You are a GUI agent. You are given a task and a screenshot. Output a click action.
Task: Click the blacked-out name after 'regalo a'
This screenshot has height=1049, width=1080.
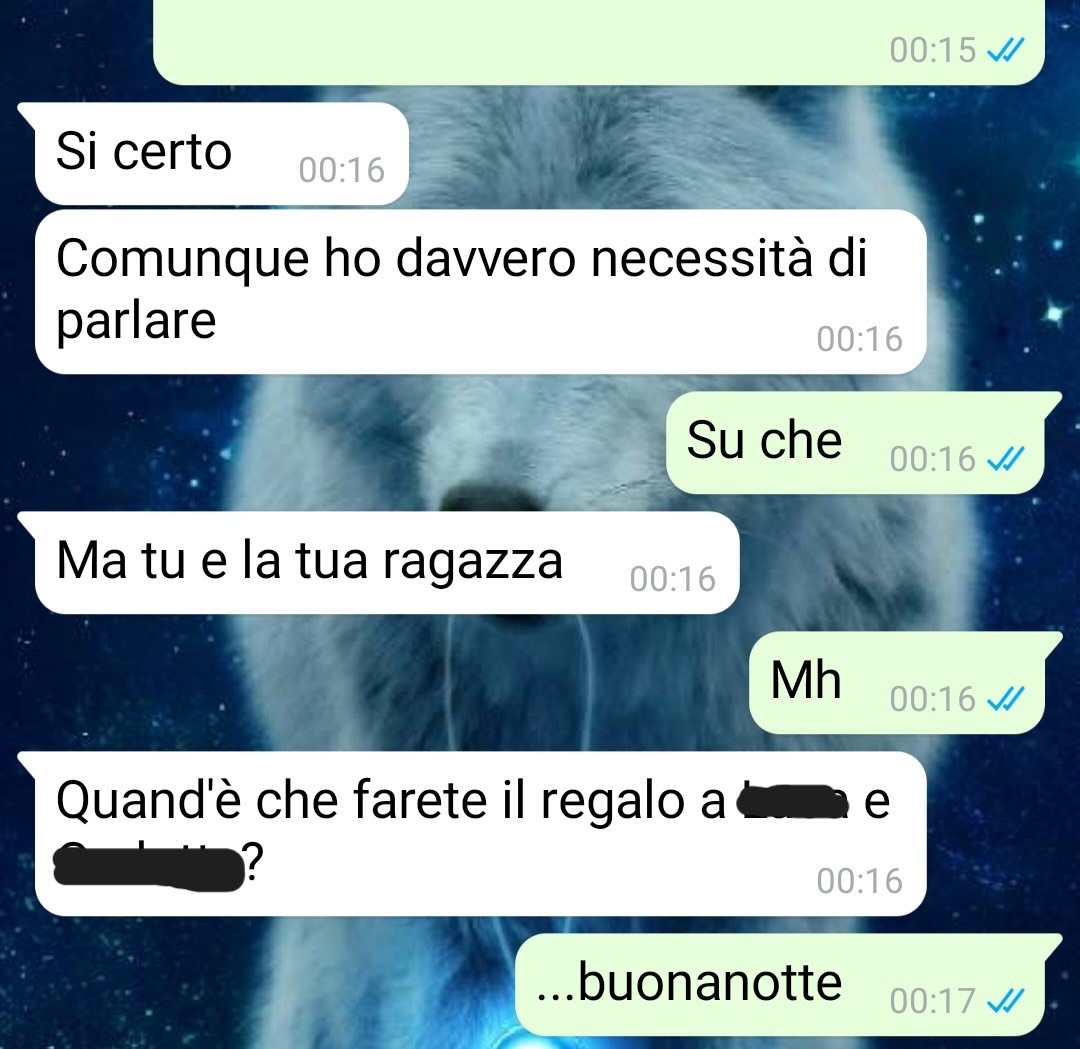click(792, 801)
